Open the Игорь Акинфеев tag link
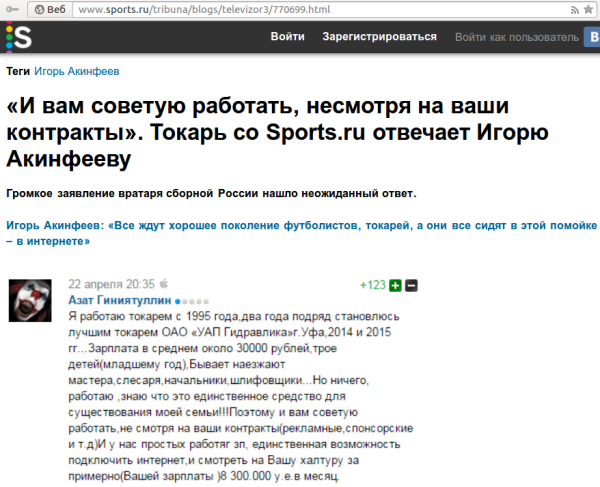Viewport: 600px width, 487px height. click(77, 72)
